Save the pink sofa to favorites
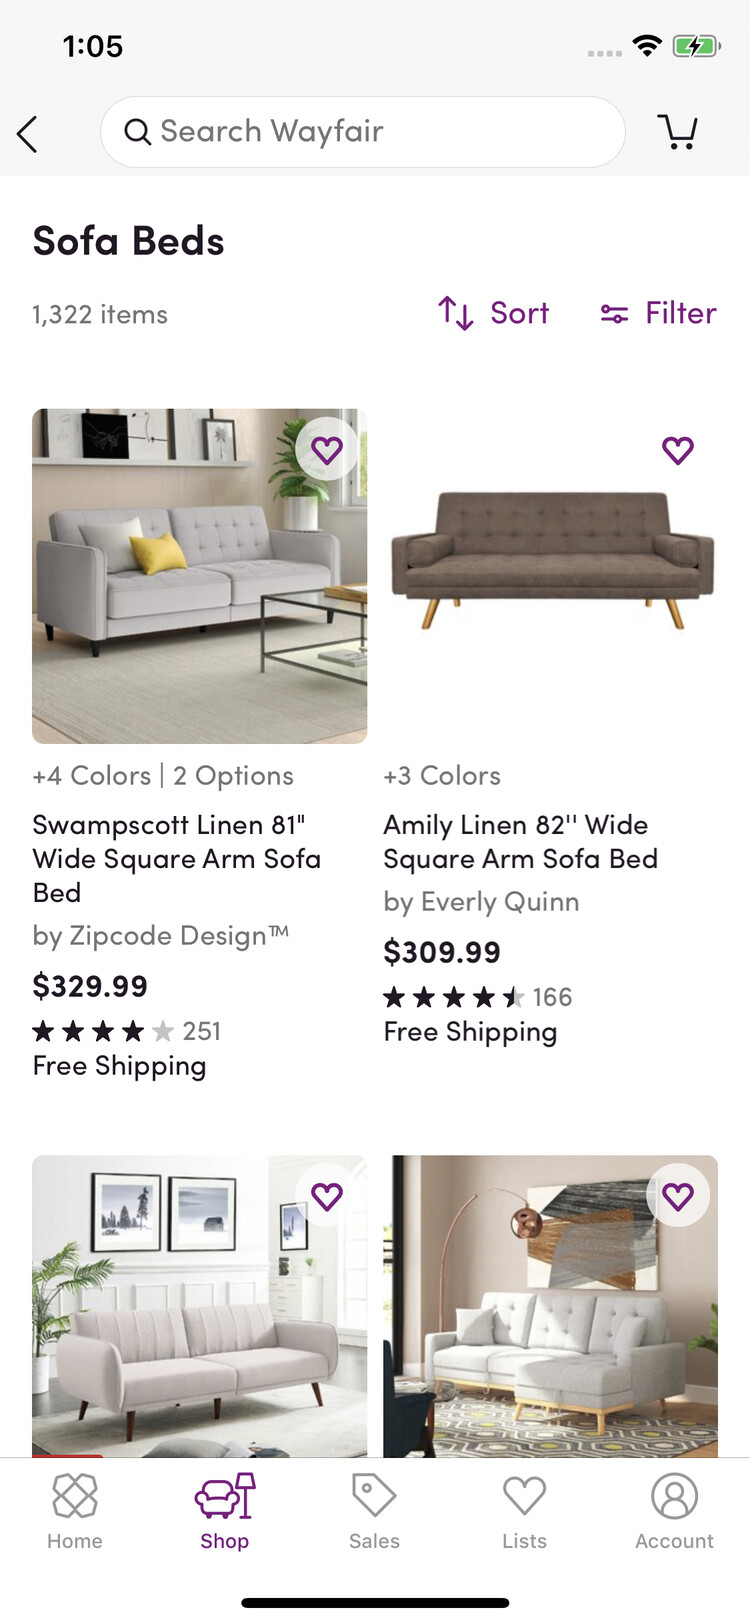The image size is (750, 1624). pos(327,1196)
